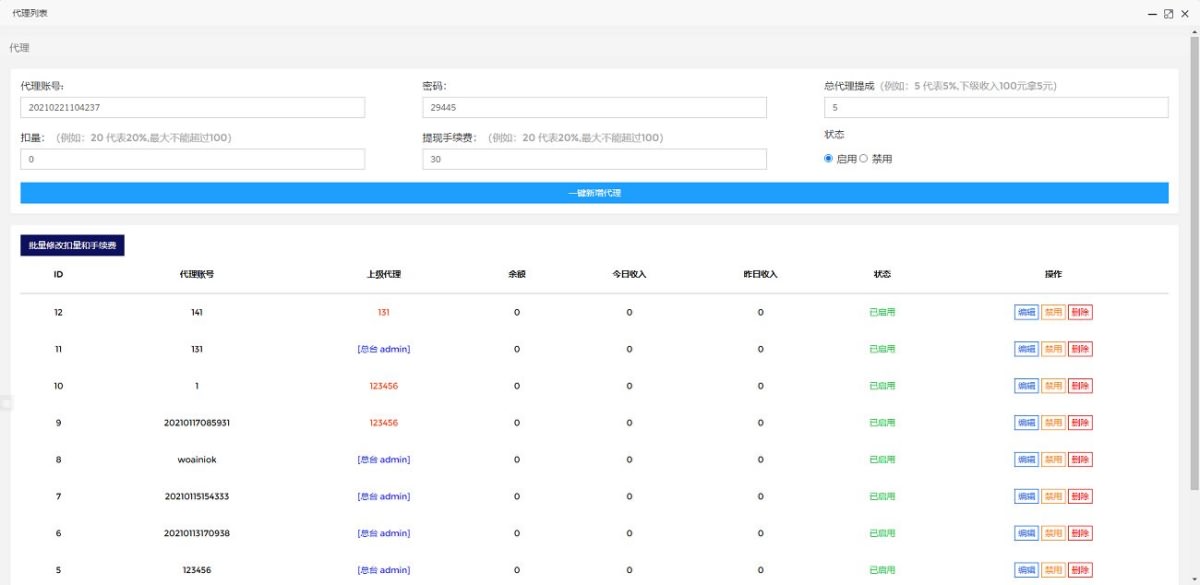Click the 密码 input containing 29445

pyautogui.click(x=594, y=107)
